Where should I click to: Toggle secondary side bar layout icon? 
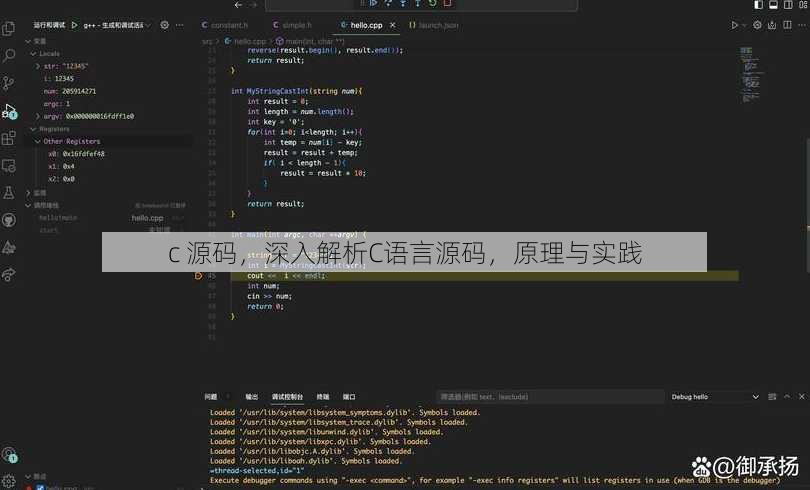coord(788,5)
